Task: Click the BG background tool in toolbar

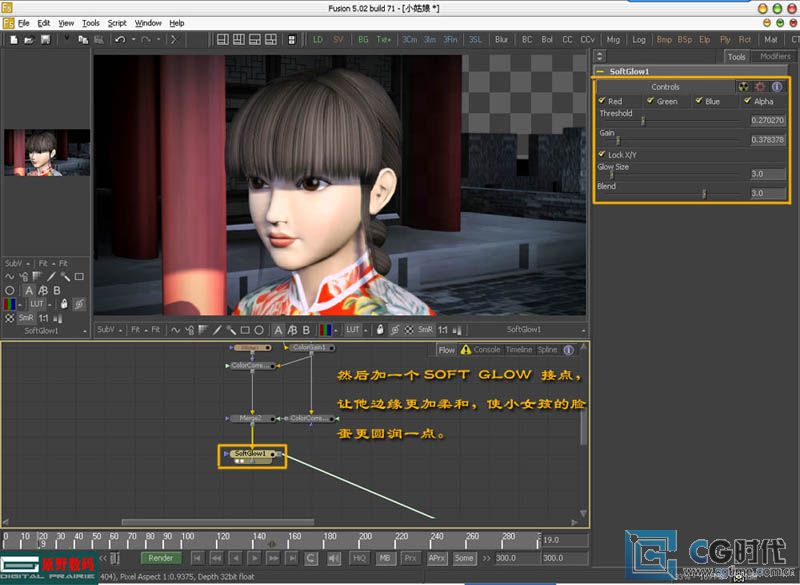Action: click(x=363, y=40)
